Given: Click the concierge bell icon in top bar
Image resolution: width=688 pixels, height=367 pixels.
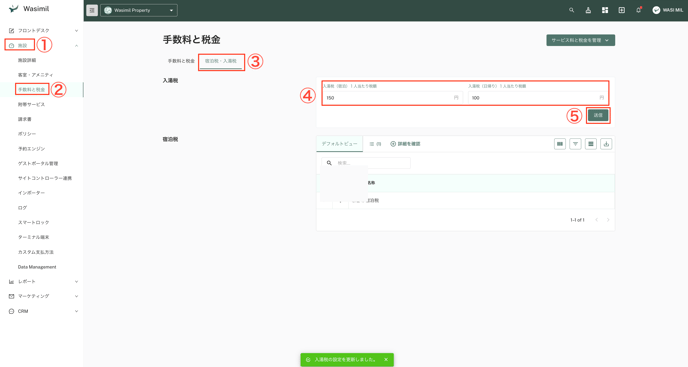Looking at the screenshot, I should 588,10.
